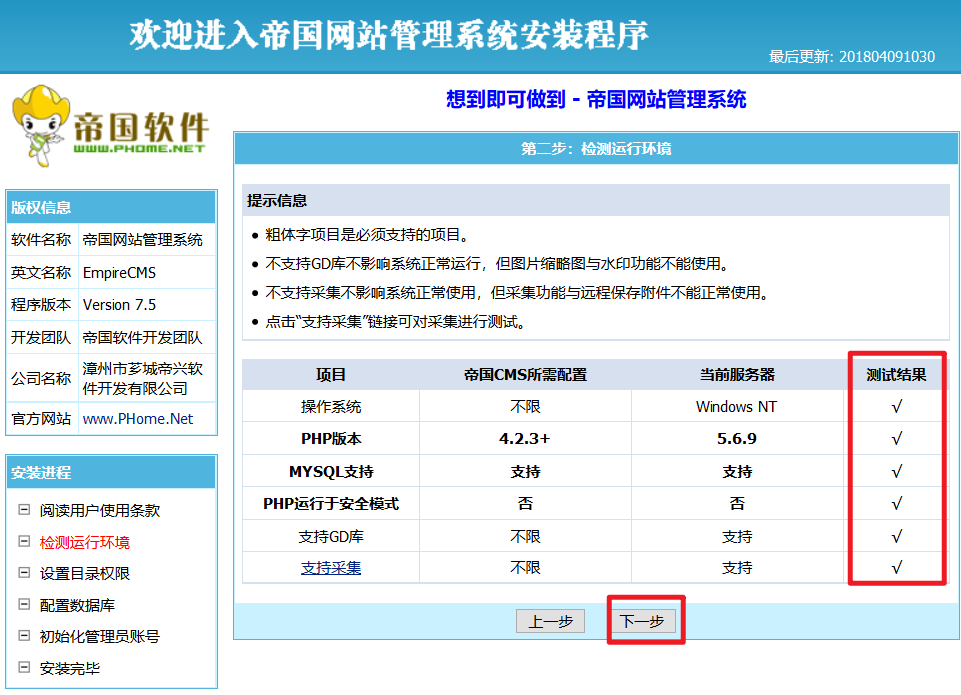Click the 支持GD库 item cell

point(331,536)
